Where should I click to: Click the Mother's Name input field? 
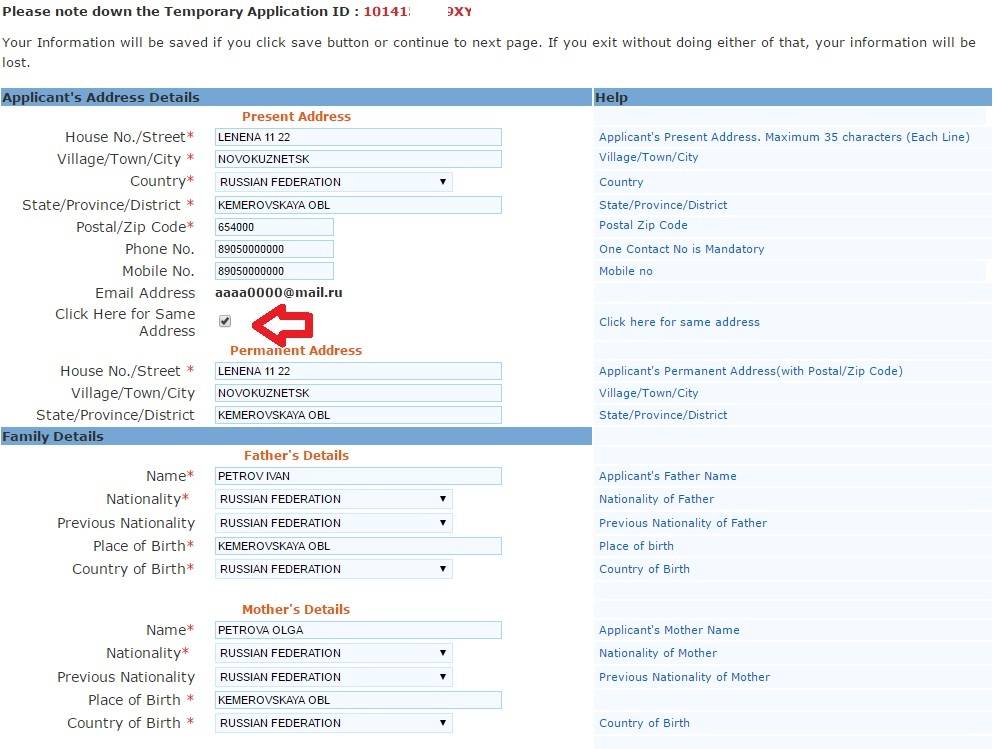[357, 630]
